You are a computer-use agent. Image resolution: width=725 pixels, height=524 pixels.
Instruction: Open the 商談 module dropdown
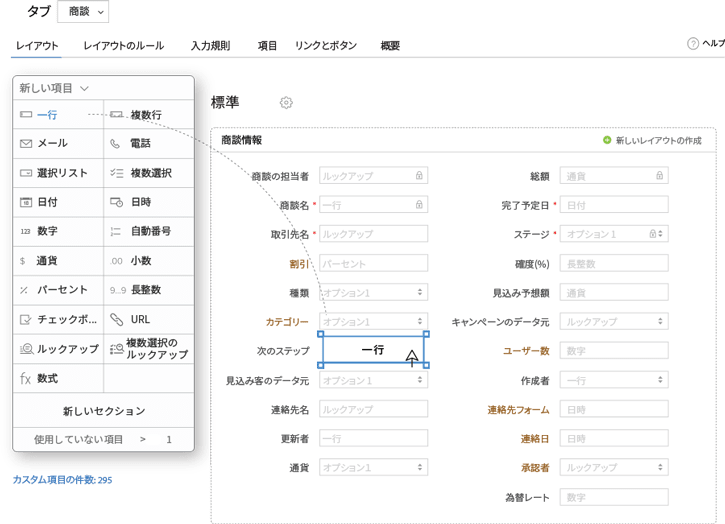click(x=84, y=12)
